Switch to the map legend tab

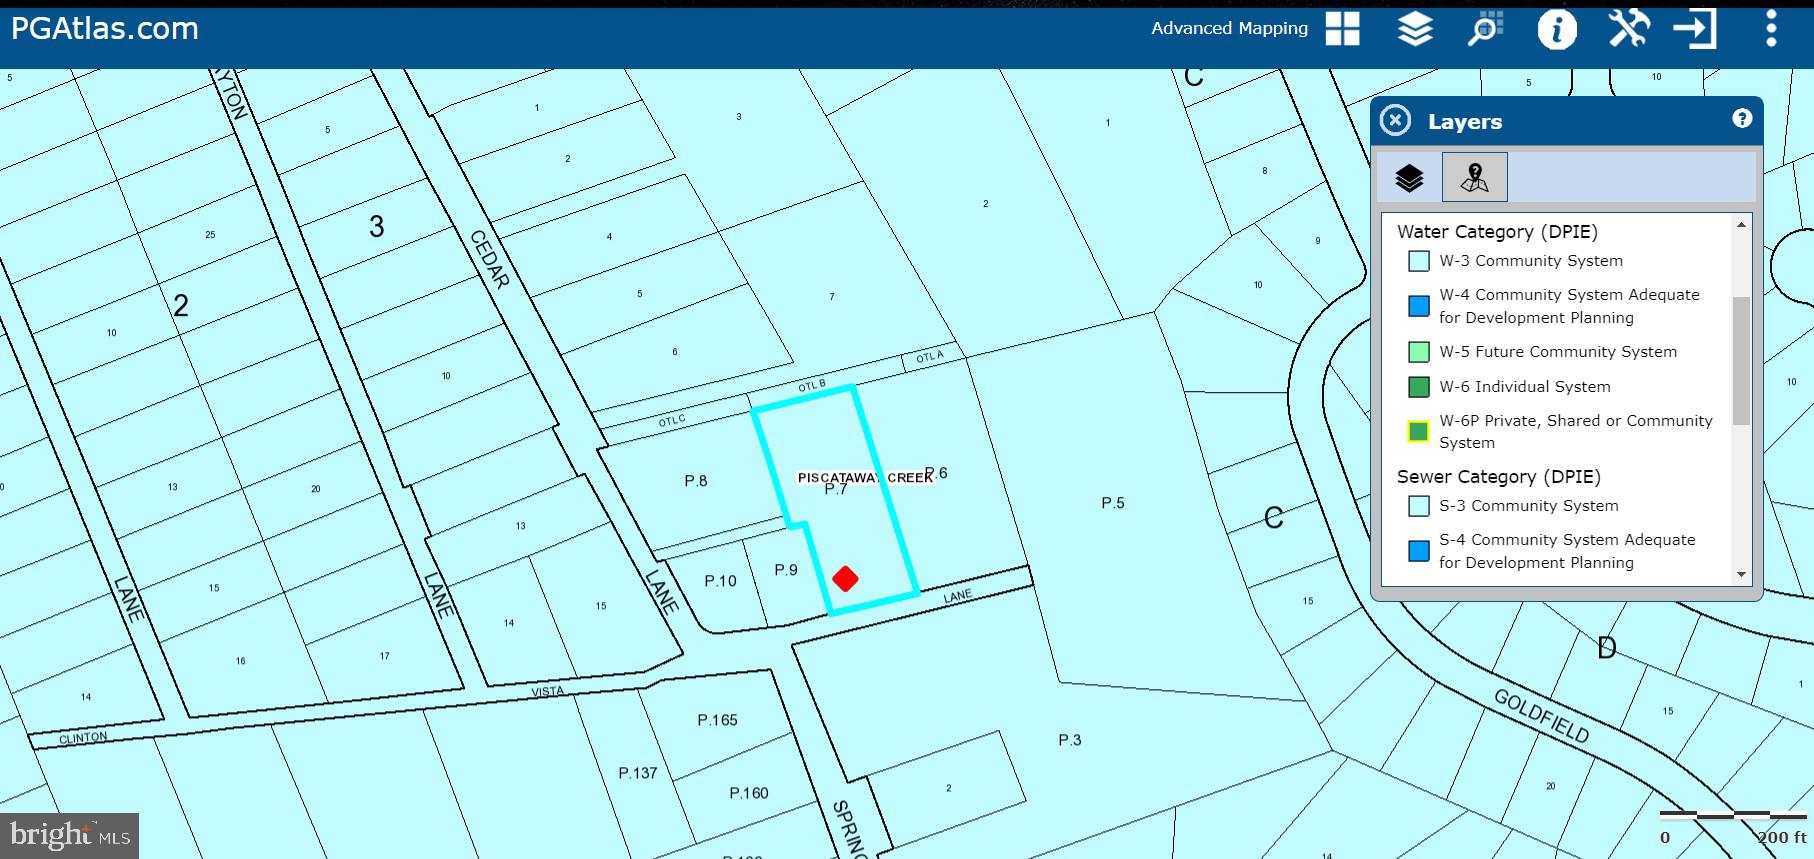click(x=1474, y=178)
